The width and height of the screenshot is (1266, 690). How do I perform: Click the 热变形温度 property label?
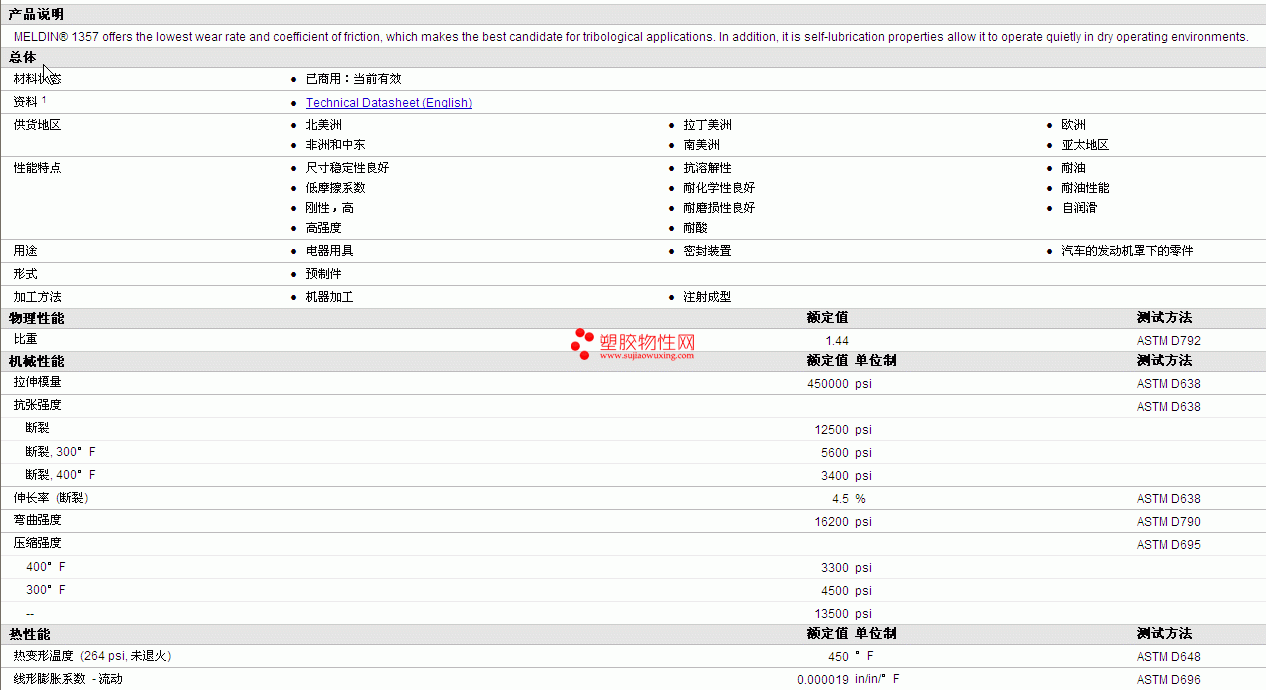point(92,656)
